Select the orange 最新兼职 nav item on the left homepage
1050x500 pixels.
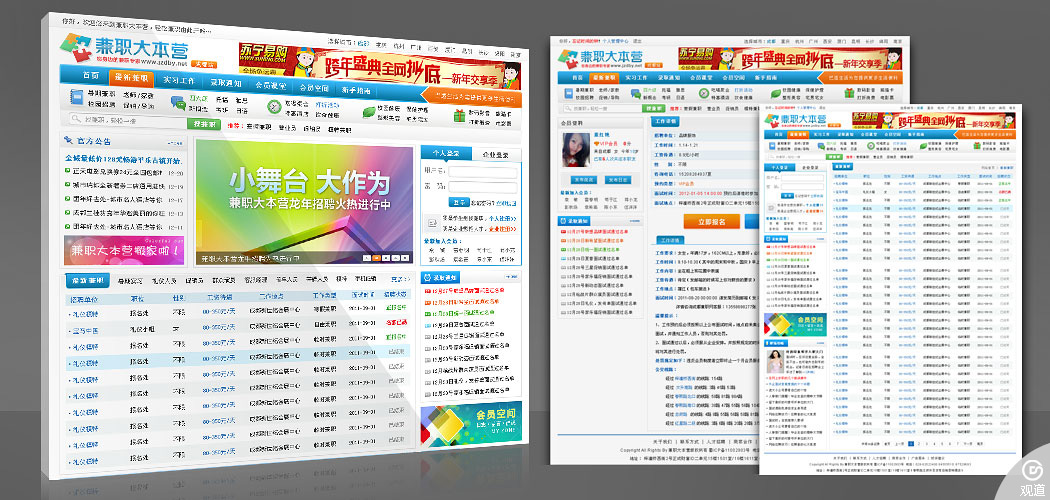(131, 77)
